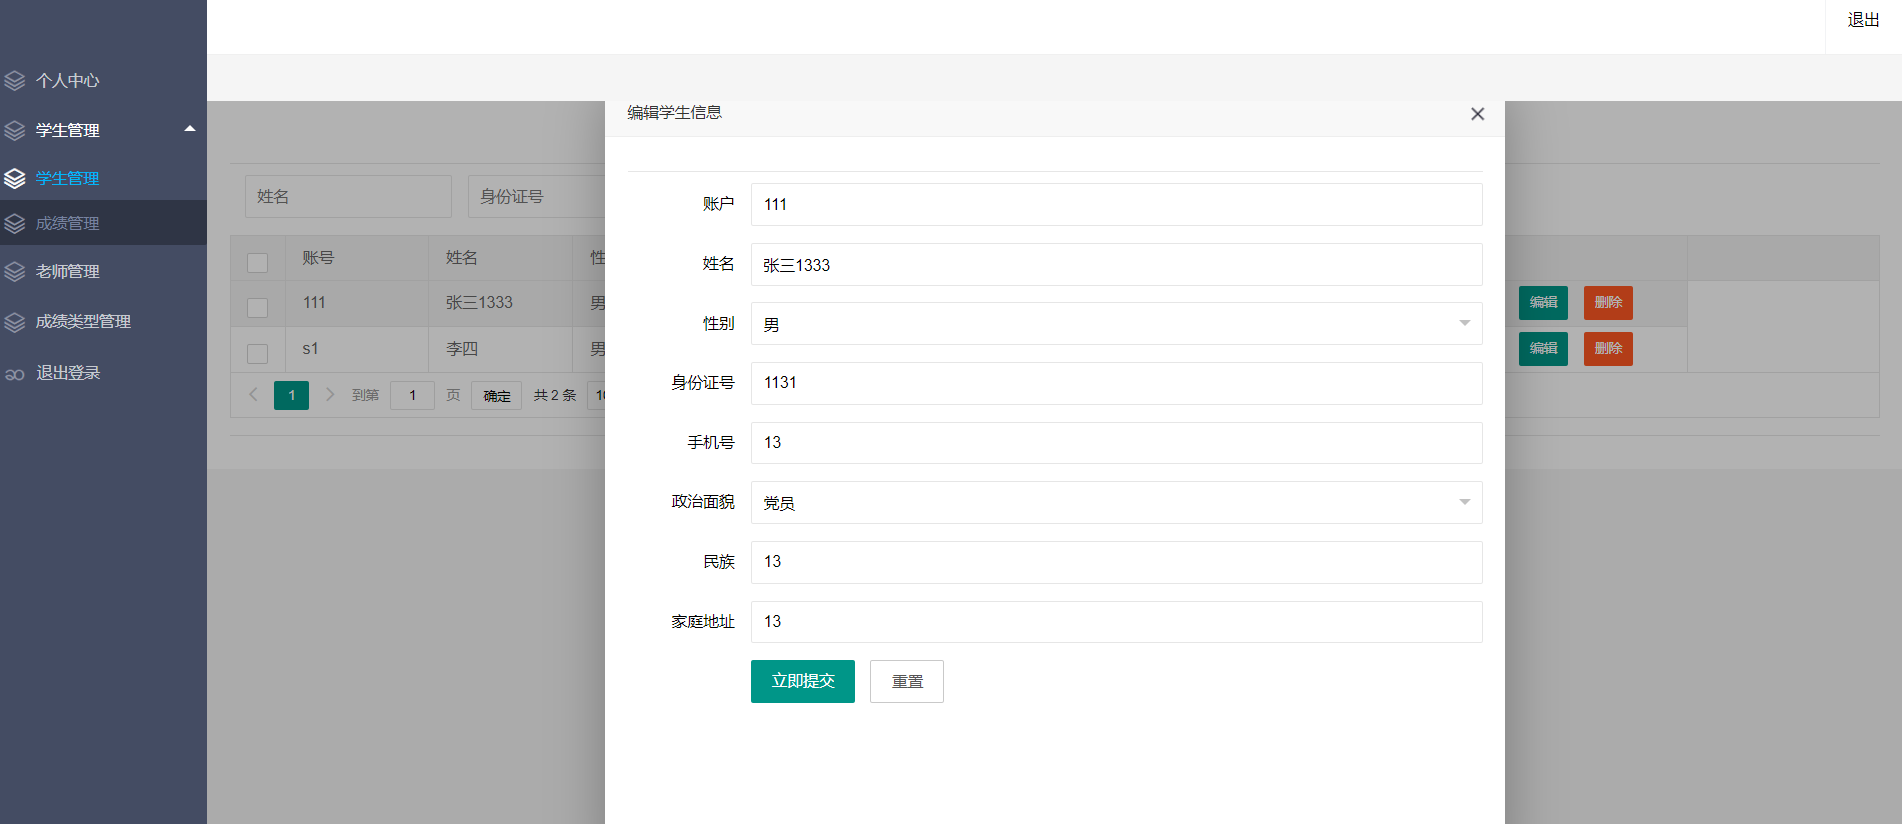Click the icon beside 老师管理
1902x824 pixels.
(15, 271)
